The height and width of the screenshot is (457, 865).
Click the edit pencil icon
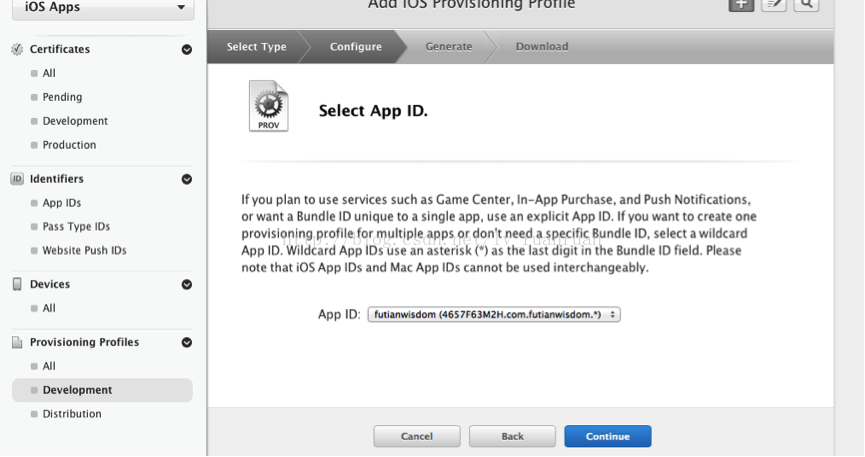pyautogui.click(x=773, y=4)
